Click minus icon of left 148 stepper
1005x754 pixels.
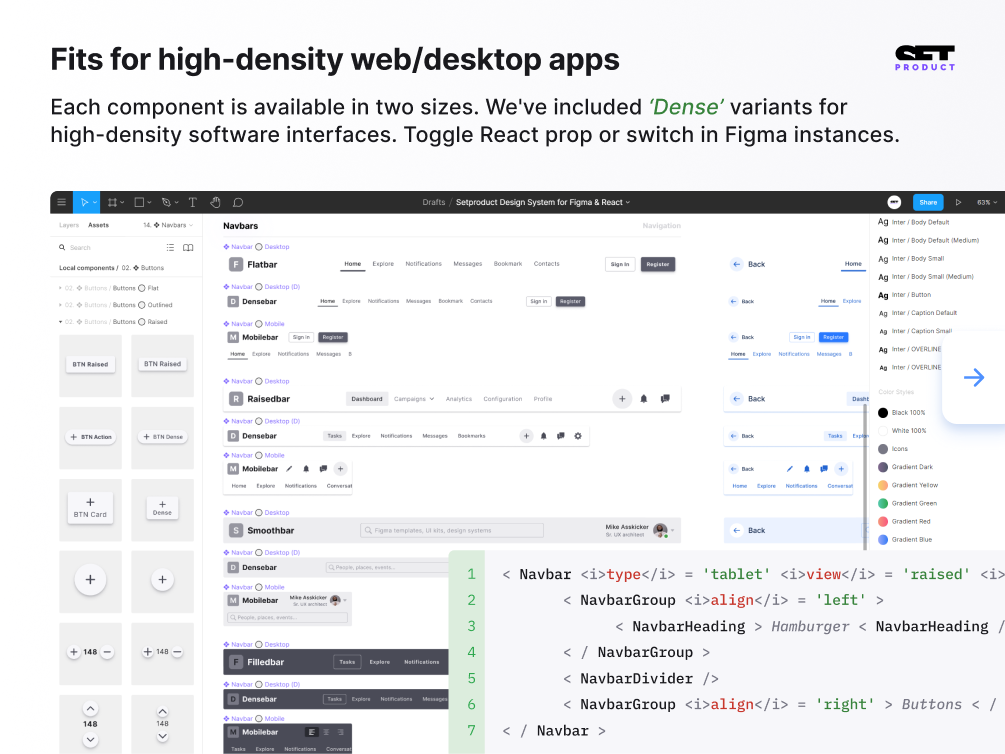click(107, 652)
